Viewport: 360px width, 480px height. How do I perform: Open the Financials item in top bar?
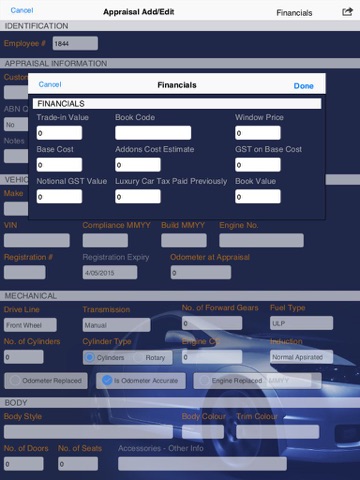point(294,13)
